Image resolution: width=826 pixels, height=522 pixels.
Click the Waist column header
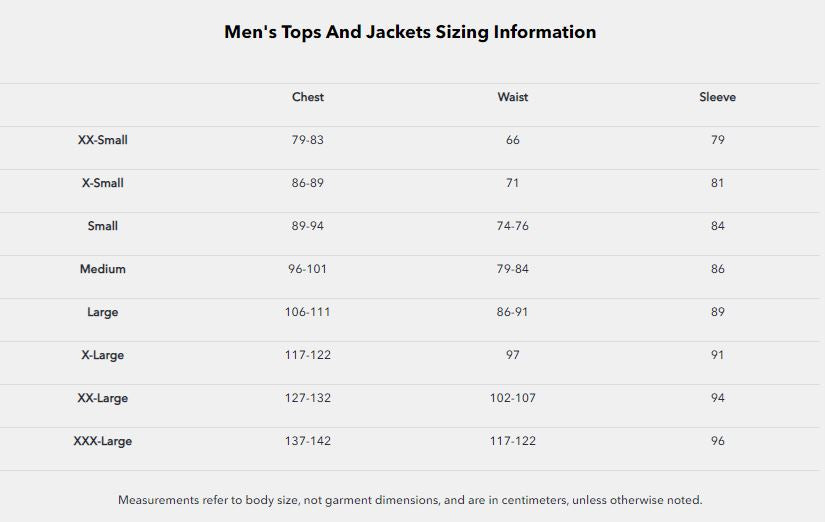pyautogui.click(x=513, y=97)
